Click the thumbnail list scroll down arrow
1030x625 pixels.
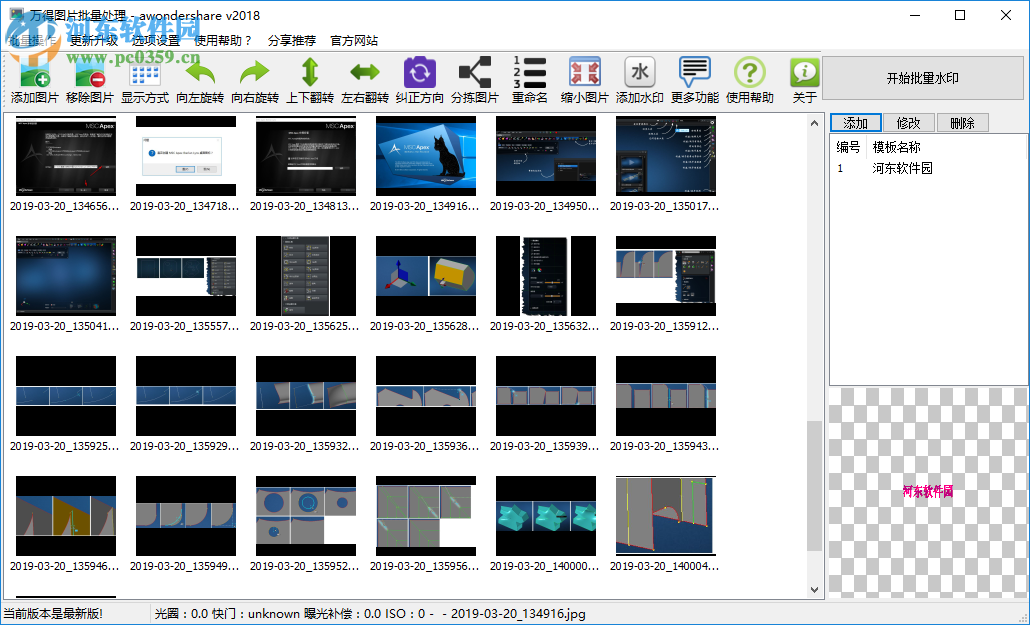pyautogui.click(x=815, y=591)
